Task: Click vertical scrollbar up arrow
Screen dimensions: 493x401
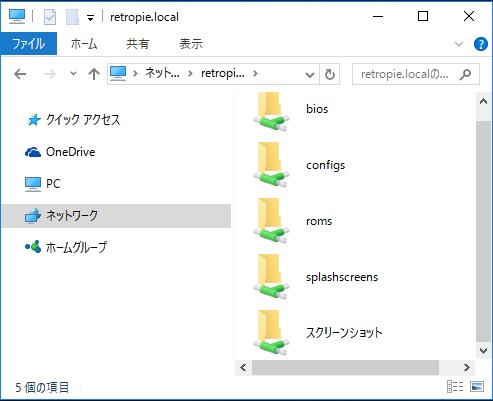Action: coord(483,102)
